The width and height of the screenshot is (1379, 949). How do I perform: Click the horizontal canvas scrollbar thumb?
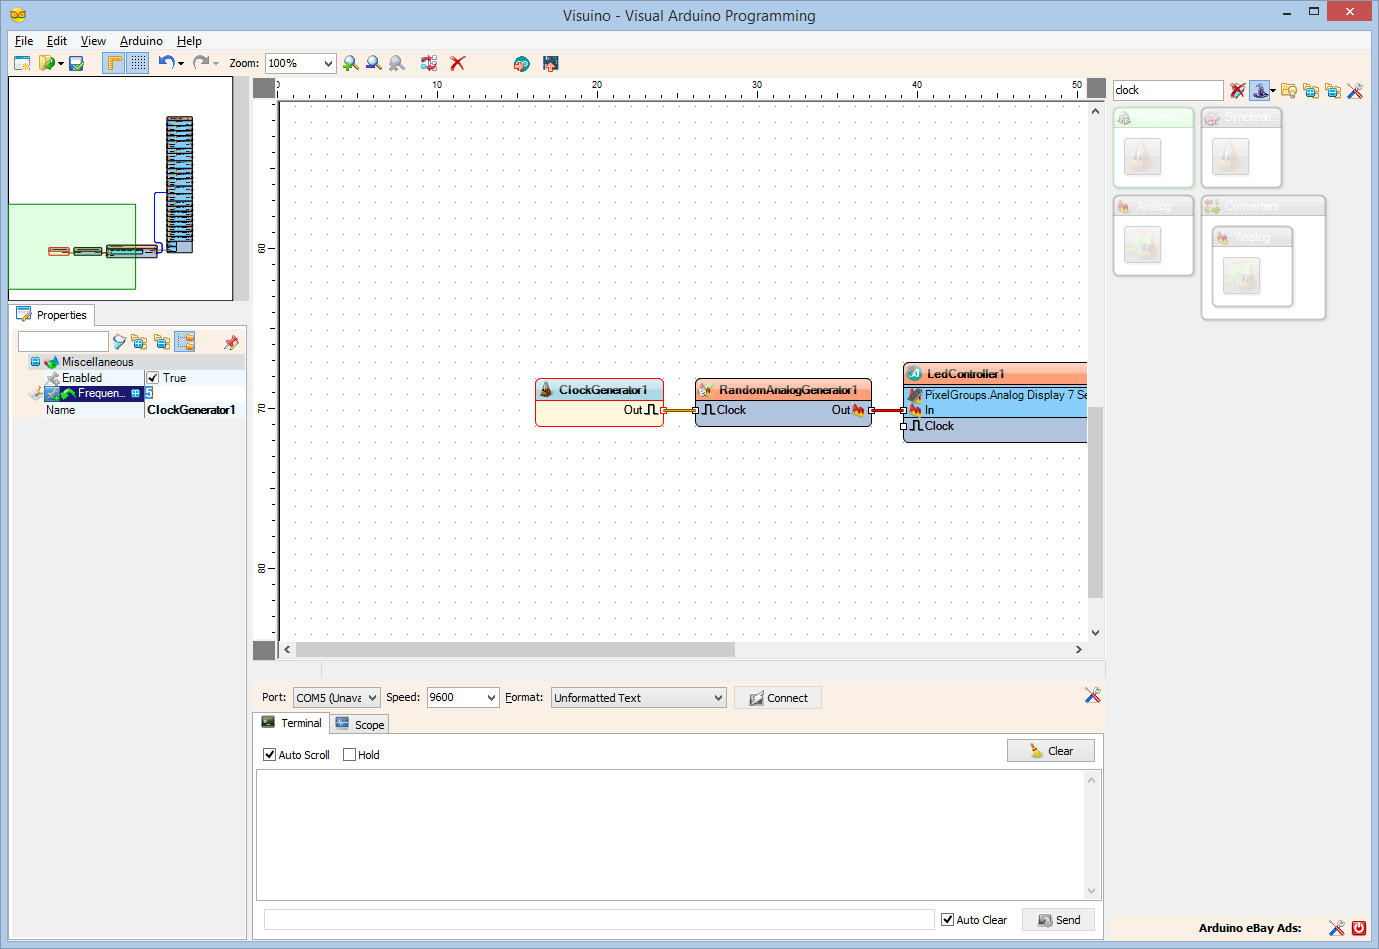pos(515,650)
